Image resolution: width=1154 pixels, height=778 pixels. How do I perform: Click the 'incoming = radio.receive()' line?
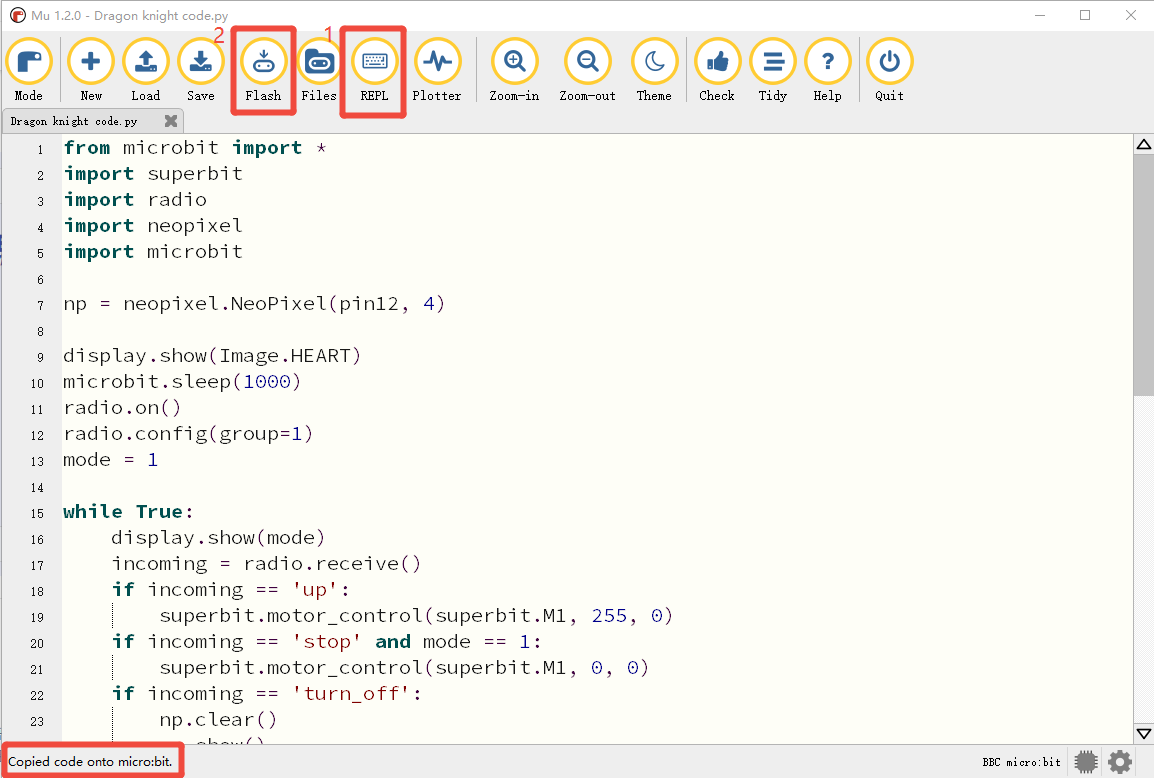point(266,564)
